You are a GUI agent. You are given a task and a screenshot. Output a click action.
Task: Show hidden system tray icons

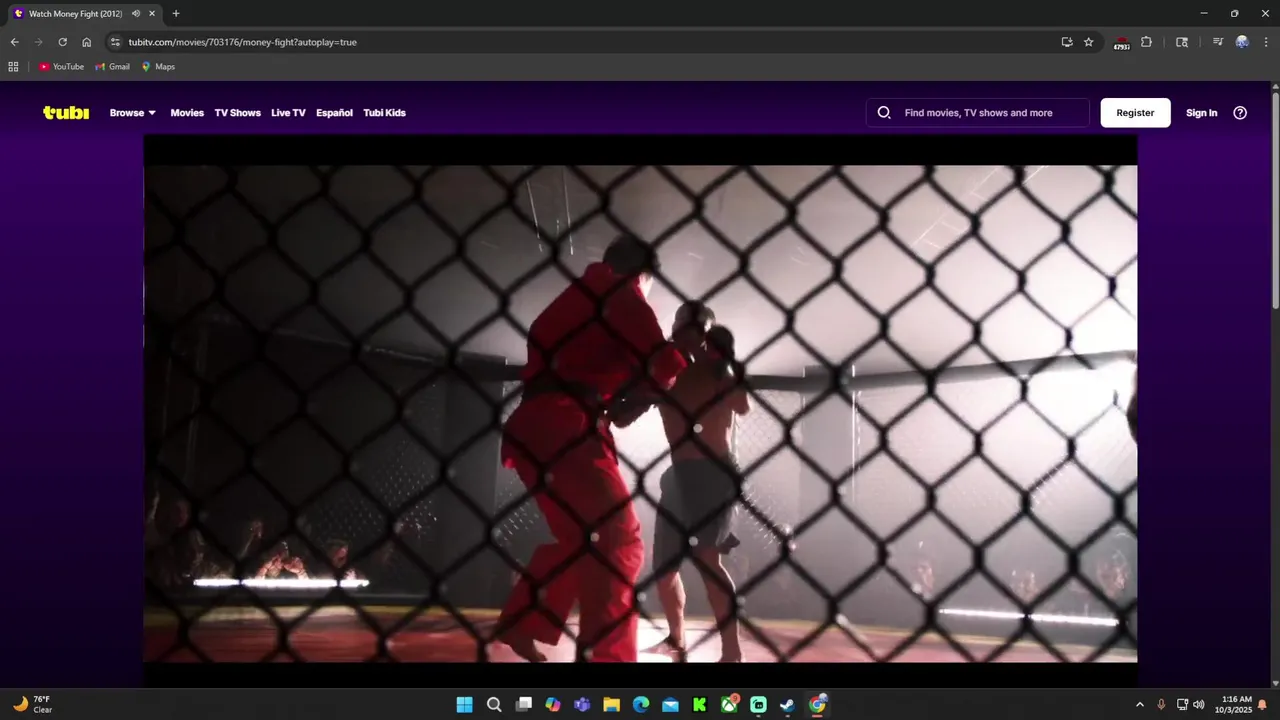(1139, 704)
